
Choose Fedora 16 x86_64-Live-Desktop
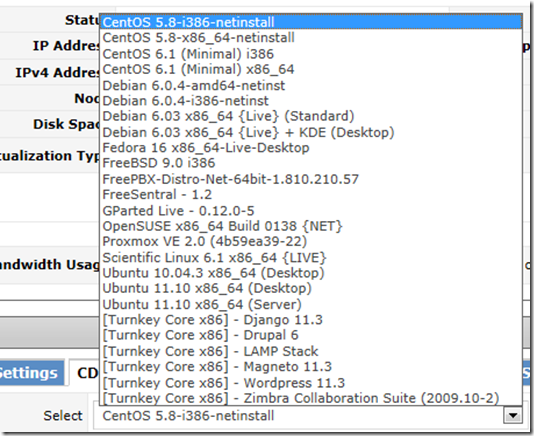point(311,147)
